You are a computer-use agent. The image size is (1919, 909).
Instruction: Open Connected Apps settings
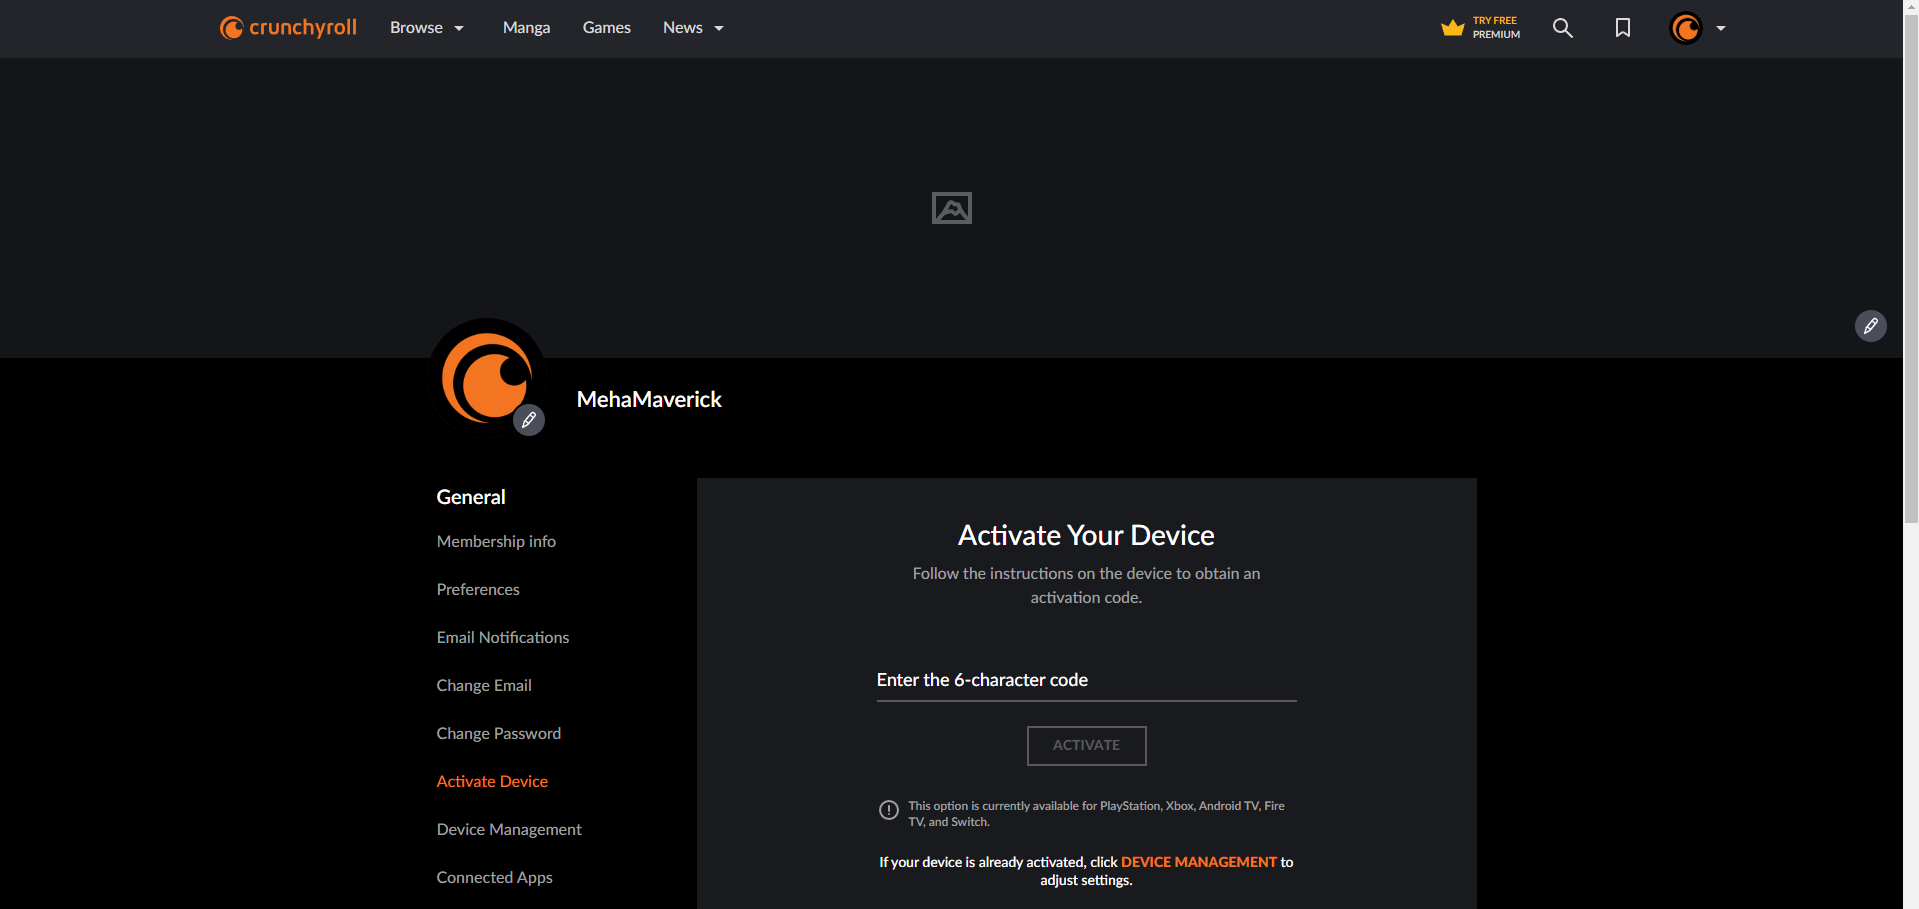pos(494,877)
